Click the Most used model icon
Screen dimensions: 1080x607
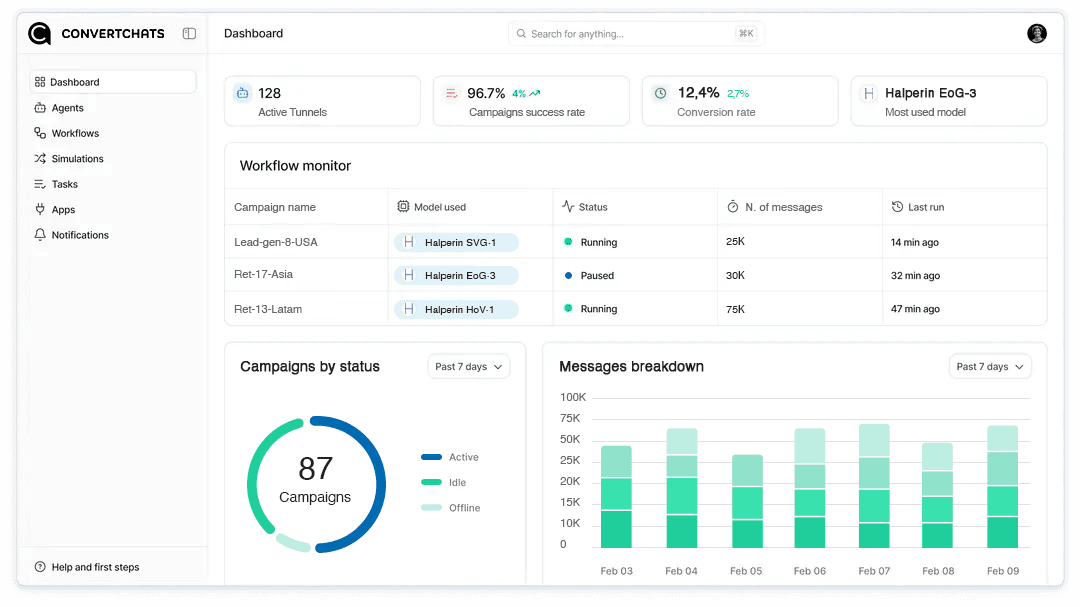869,93
